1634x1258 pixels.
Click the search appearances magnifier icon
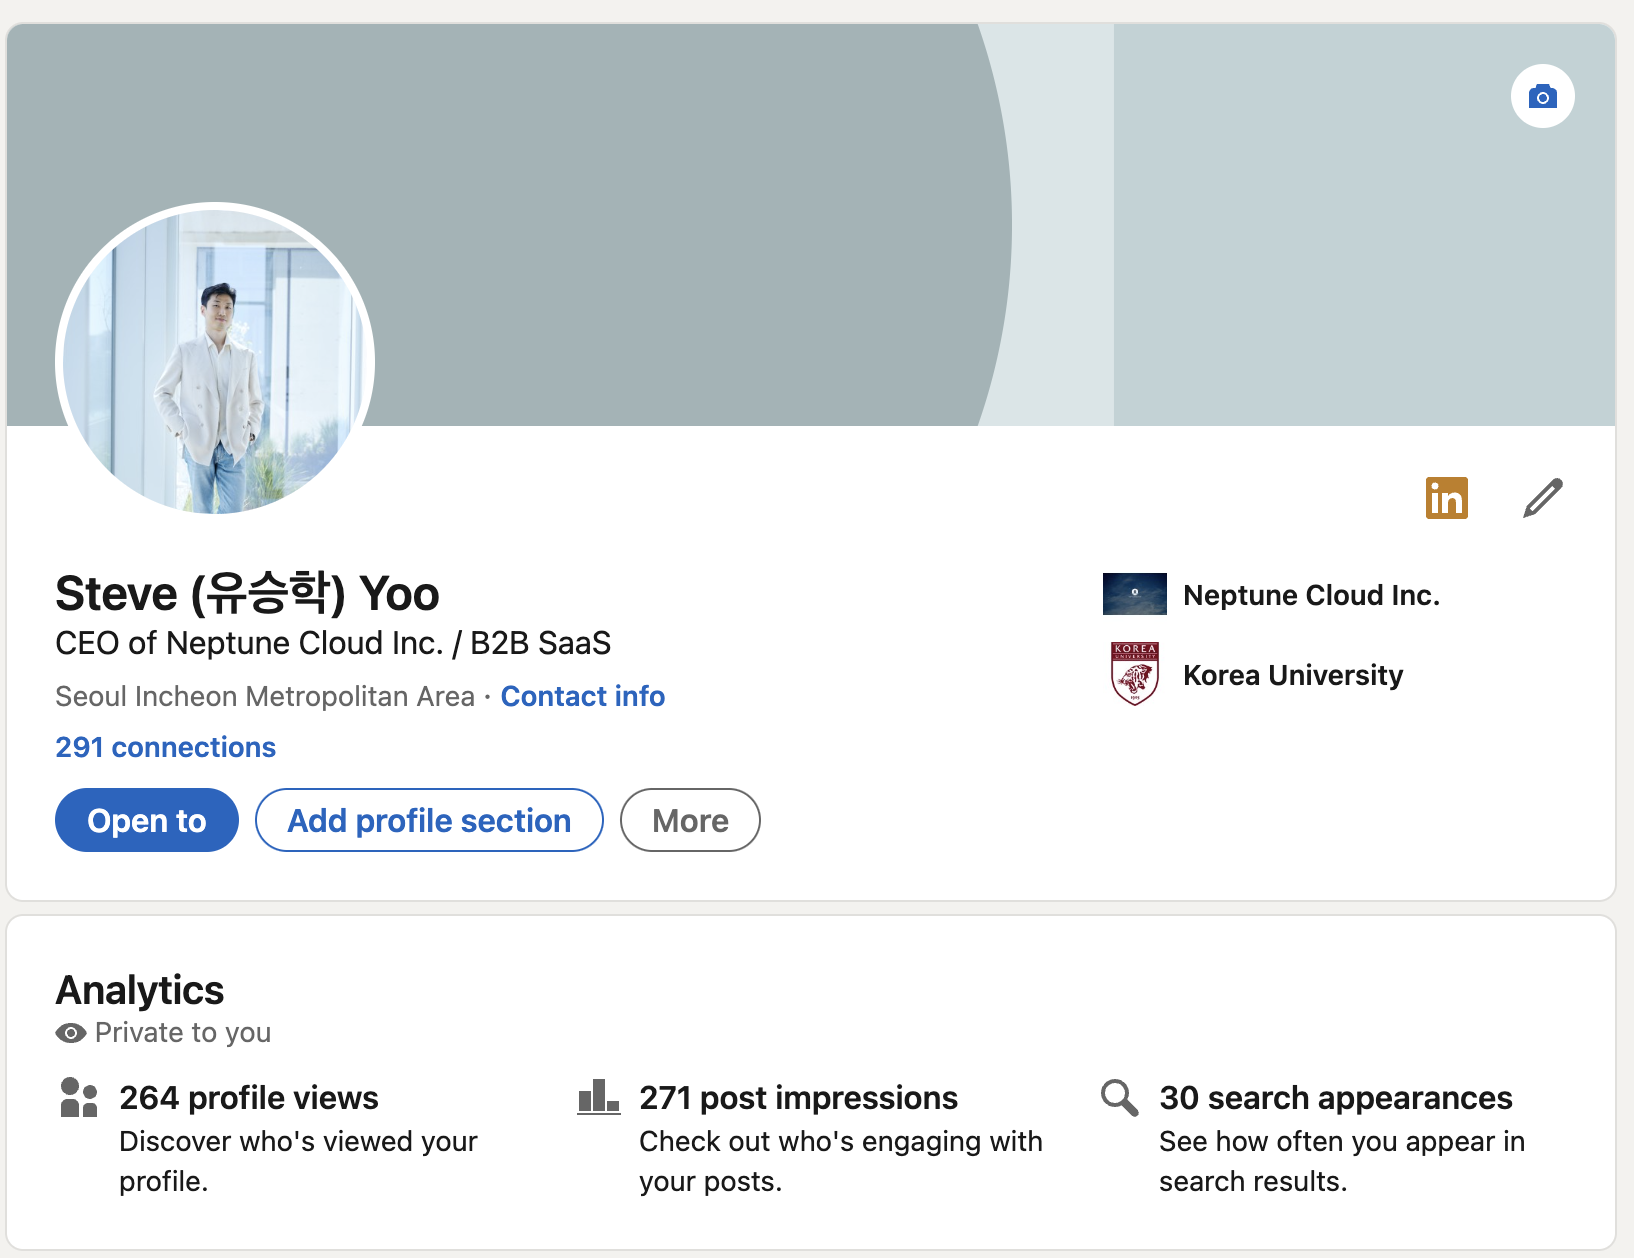pyautogui.click(x=1119, y=1097)
